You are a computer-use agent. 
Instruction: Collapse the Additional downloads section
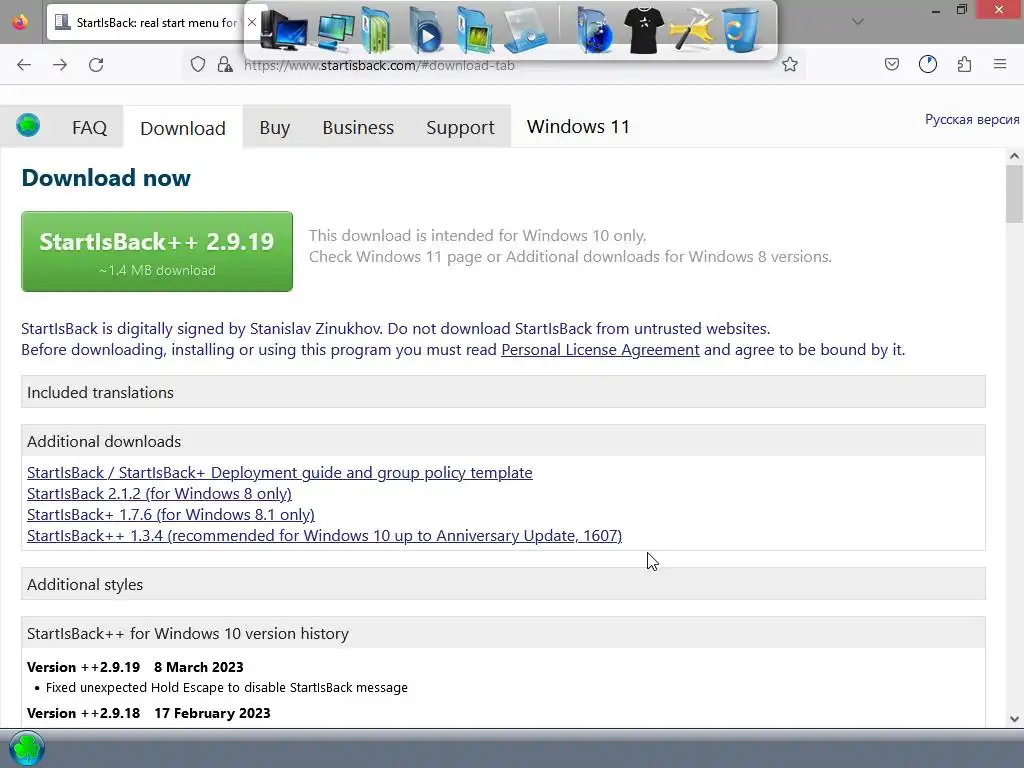503,441
